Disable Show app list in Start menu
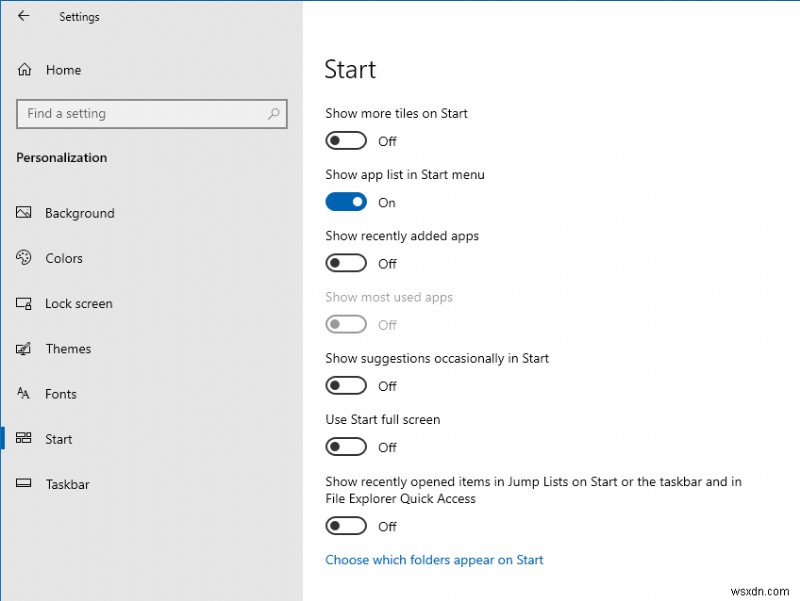 click(346, 202)
